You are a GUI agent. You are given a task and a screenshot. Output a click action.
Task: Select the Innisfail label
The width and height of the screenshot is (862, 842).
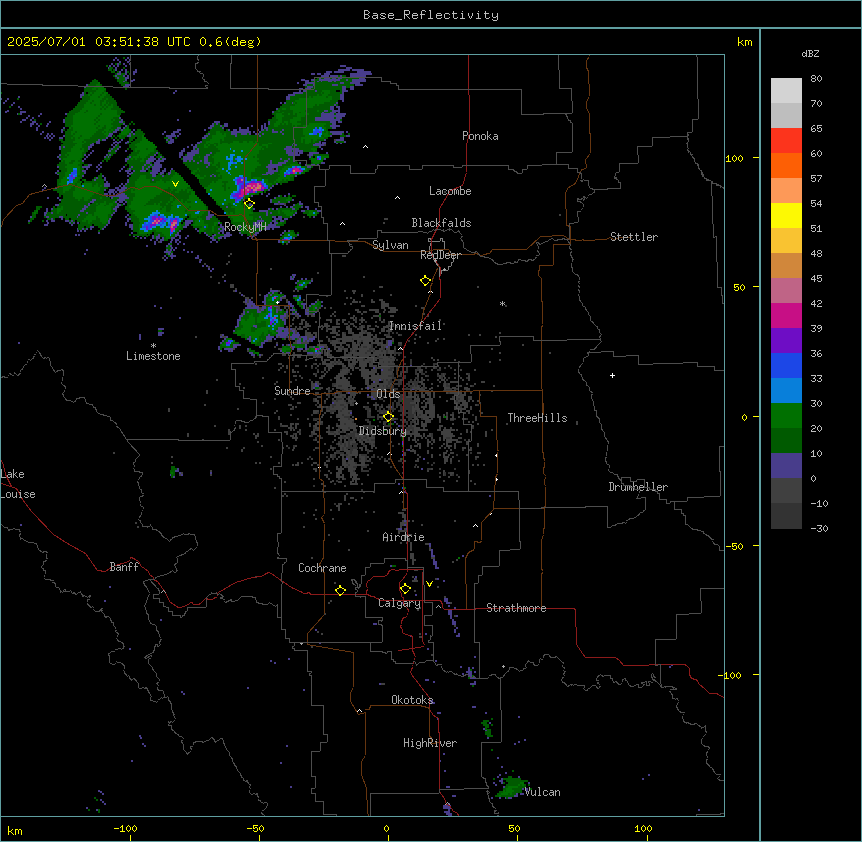416,326
